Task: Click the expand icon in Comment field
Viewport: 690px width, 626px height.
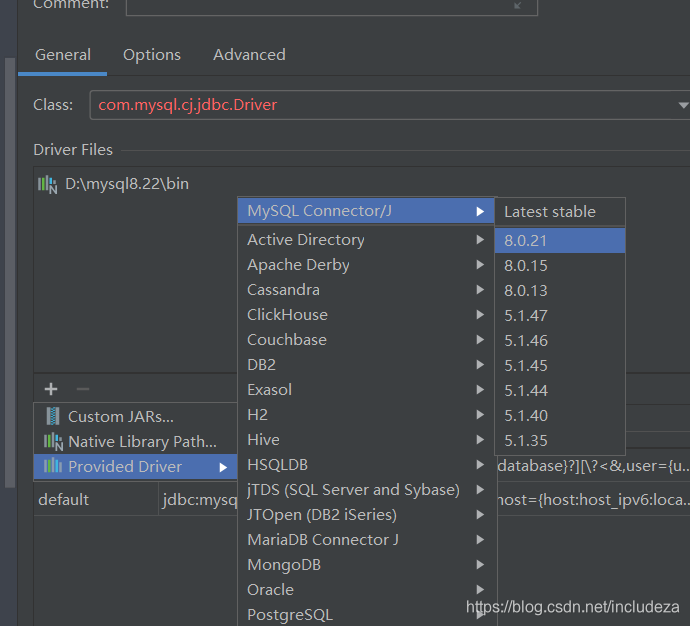Action: coord(518,5)
